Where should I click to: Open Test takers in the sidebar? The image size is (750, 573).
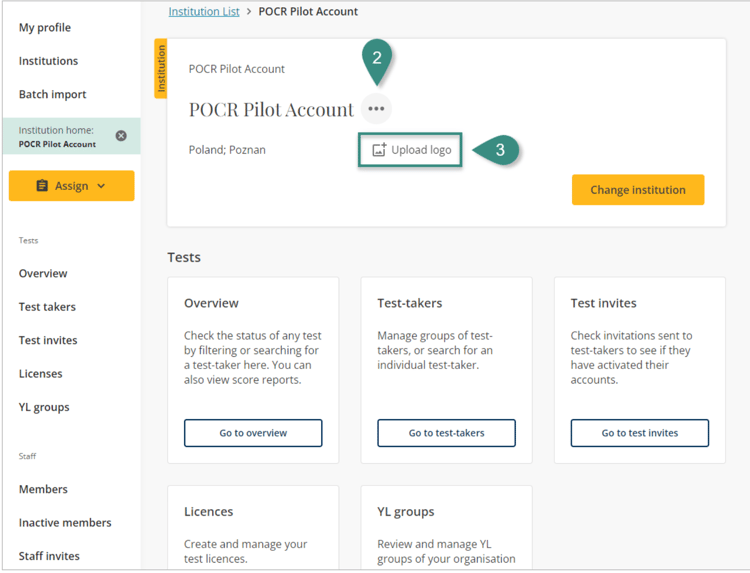pos(47,307)
